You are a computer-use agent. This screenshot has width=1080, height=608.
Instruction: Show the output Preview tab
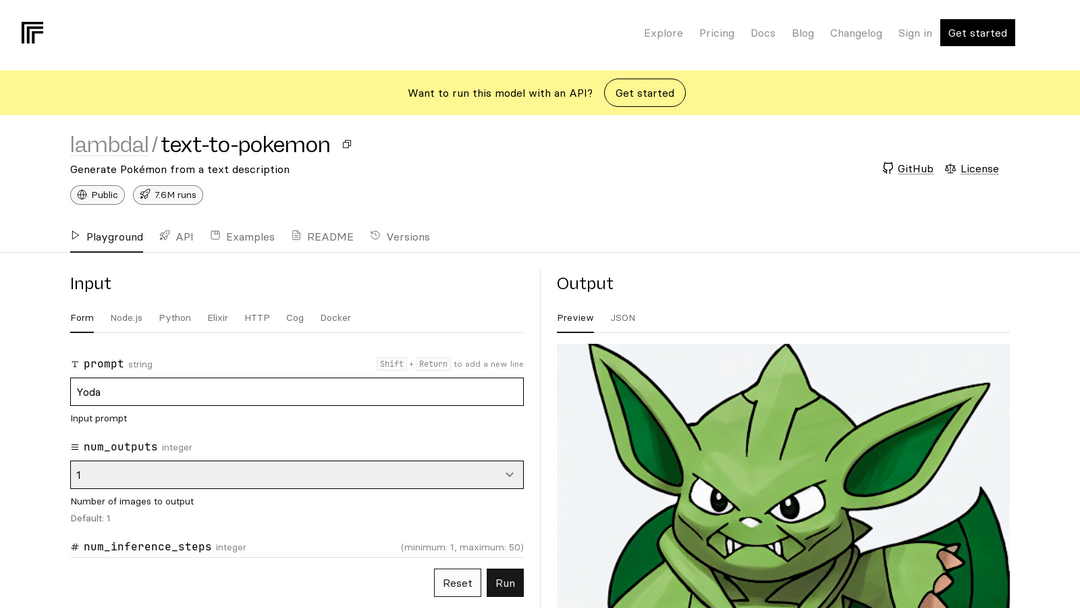tap(575, 317)
